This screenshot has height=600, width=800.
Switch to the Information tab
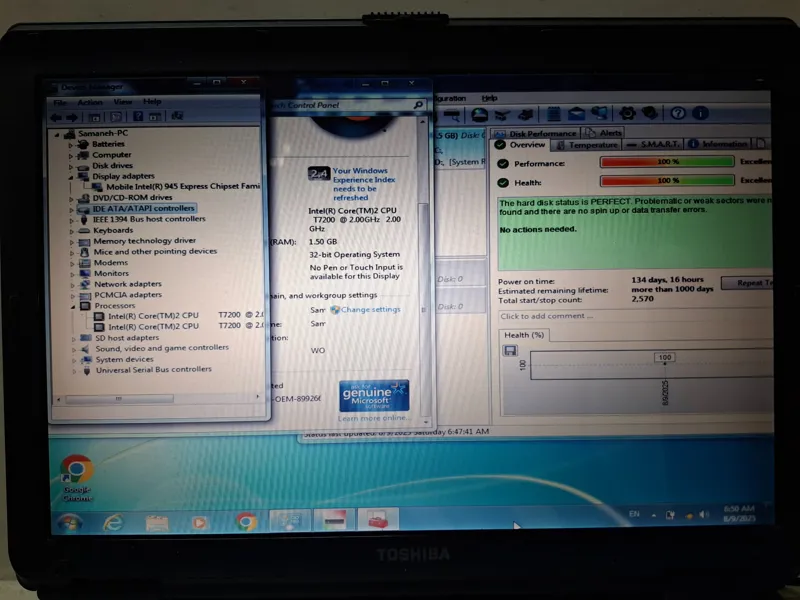pos(719,144)
